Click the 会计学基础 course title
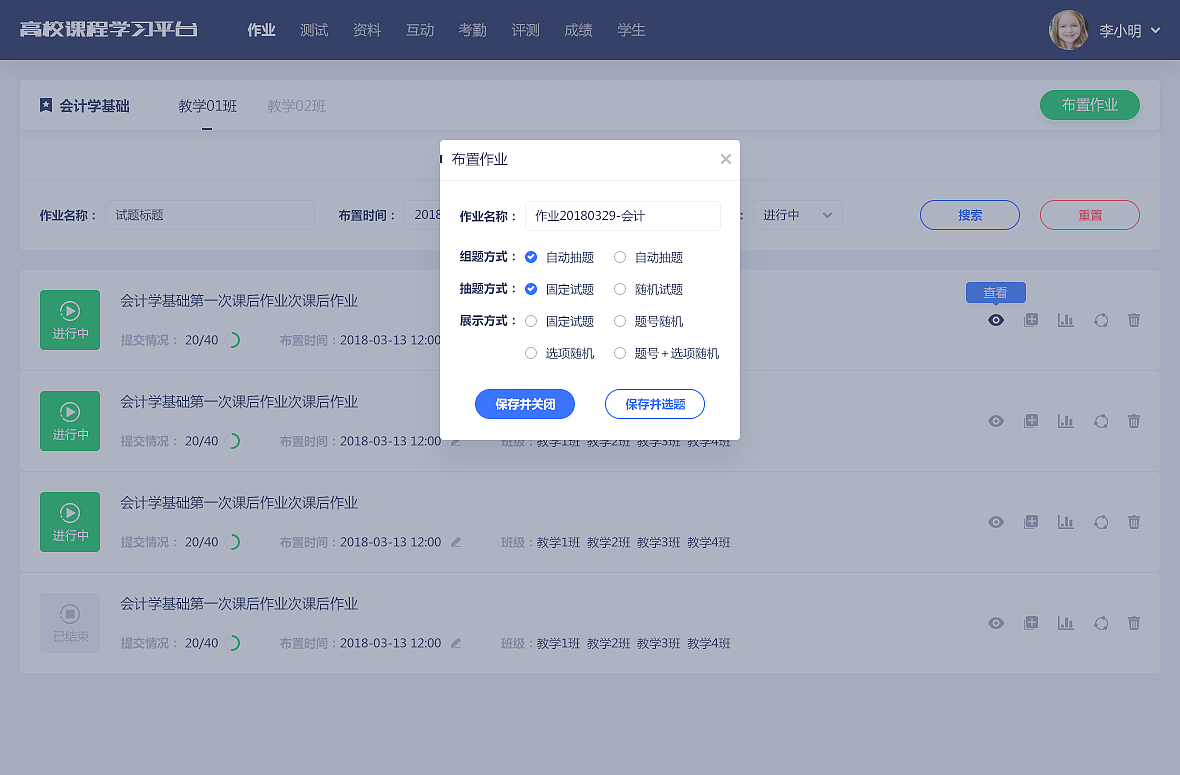The height and width of the screenshot is (775, 1180). click(94, 106)
